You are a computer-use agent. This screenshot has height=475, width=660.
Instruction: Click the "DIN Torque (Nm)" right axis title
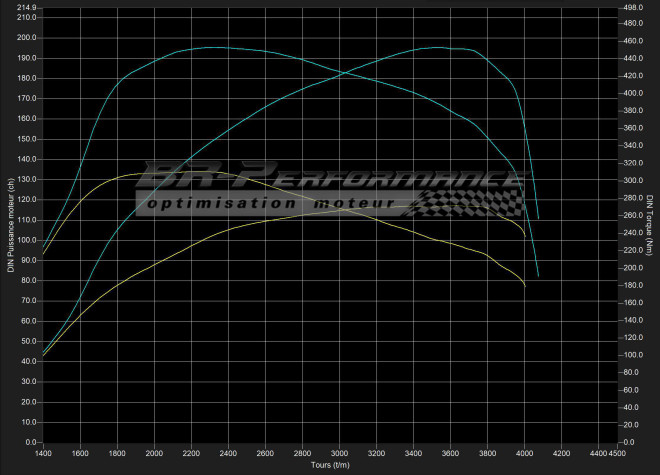pos(651,224)
